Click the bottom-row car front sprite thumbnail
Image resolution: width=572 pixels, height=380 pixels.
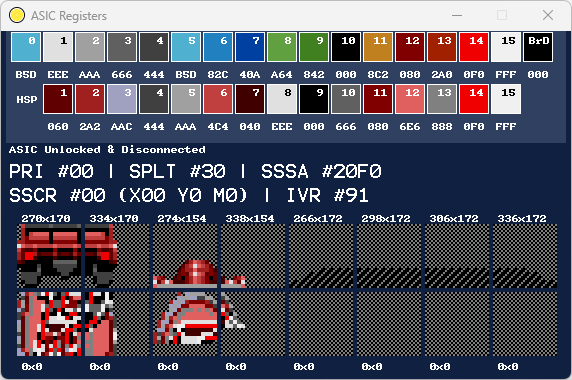click(x=185, y=324)
